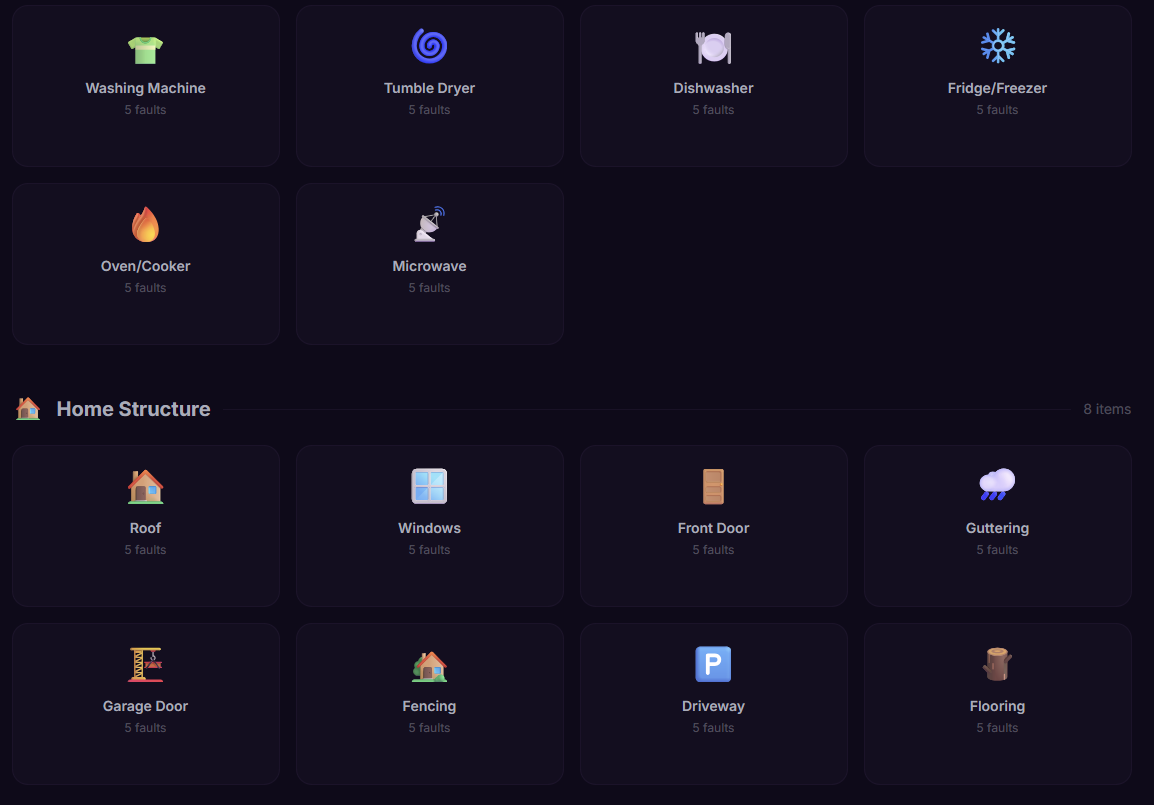Viewport: 1154px width, 805px height.
Task: Choose the Fridge/Freezer card
Action: point(998,86)
